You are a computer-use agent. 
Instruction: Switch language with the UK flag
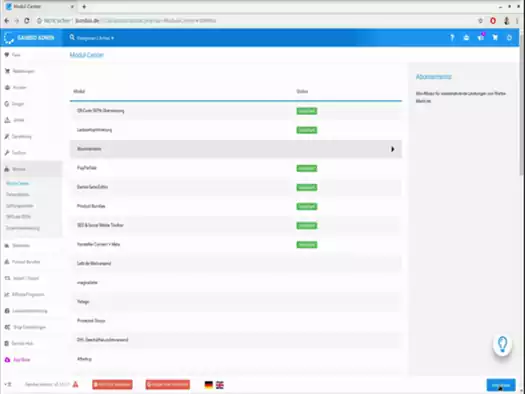click(220, 385)
